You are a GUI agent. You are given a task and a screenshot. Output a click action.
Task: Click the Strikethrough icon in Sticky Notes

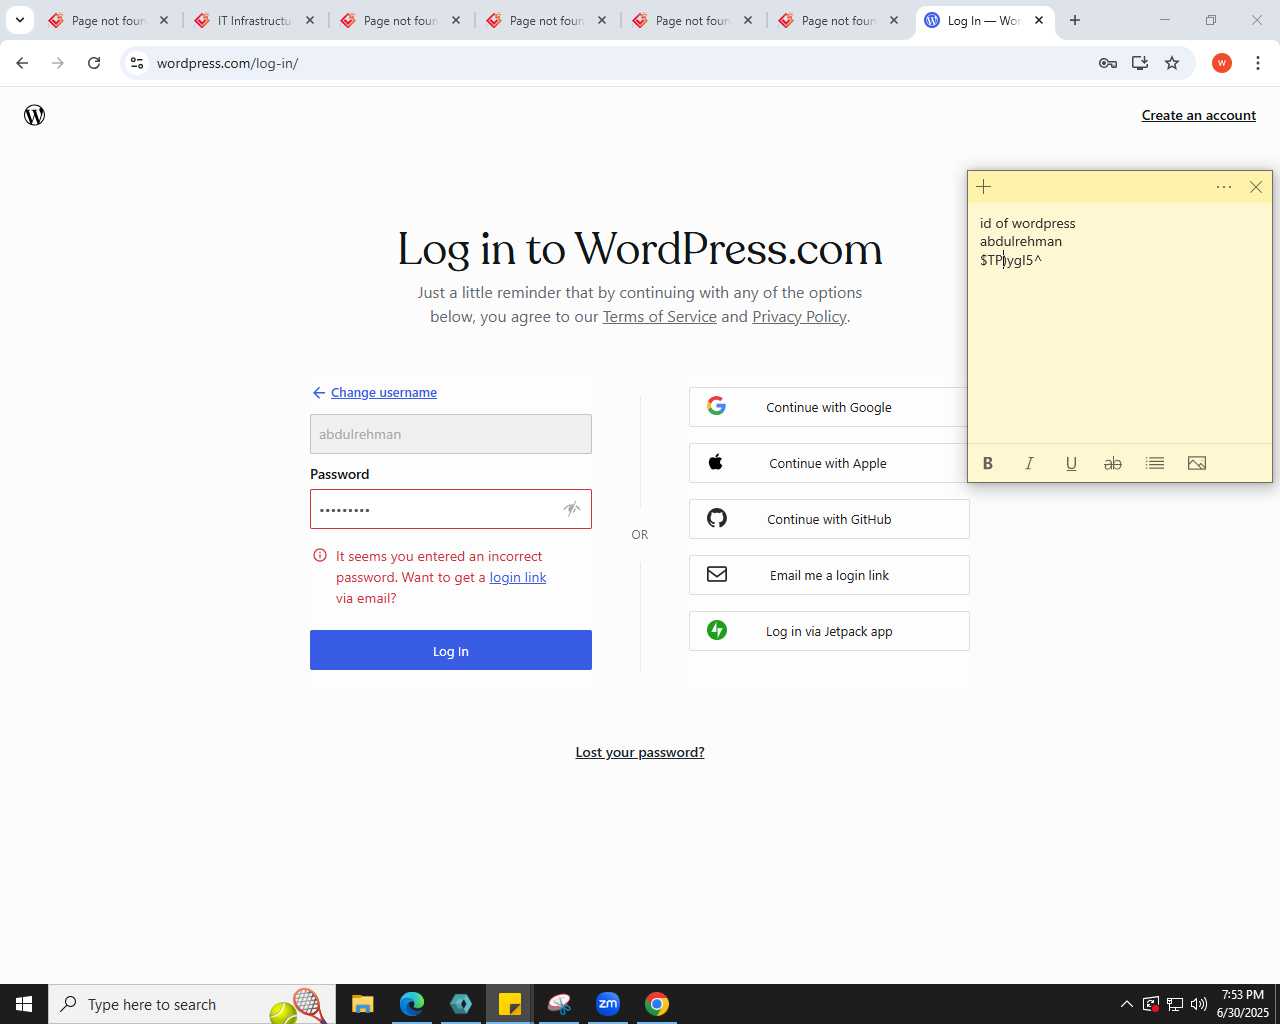1113,463
